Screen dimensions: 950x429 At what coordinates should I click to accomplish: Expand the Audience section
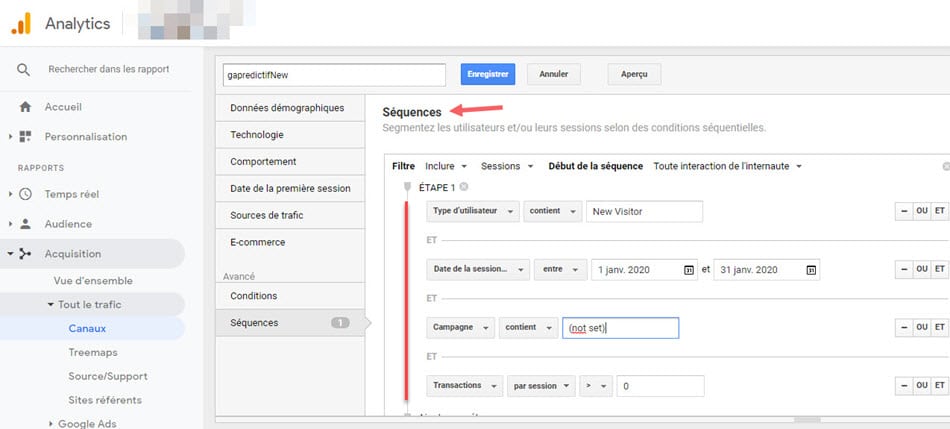coord(10,224)
